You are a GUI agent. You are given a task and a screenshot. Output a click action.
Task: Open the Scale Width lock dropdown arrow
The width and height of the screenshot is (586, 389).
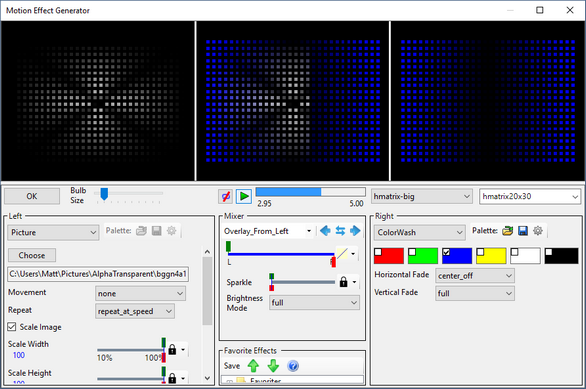pos(183,350)
